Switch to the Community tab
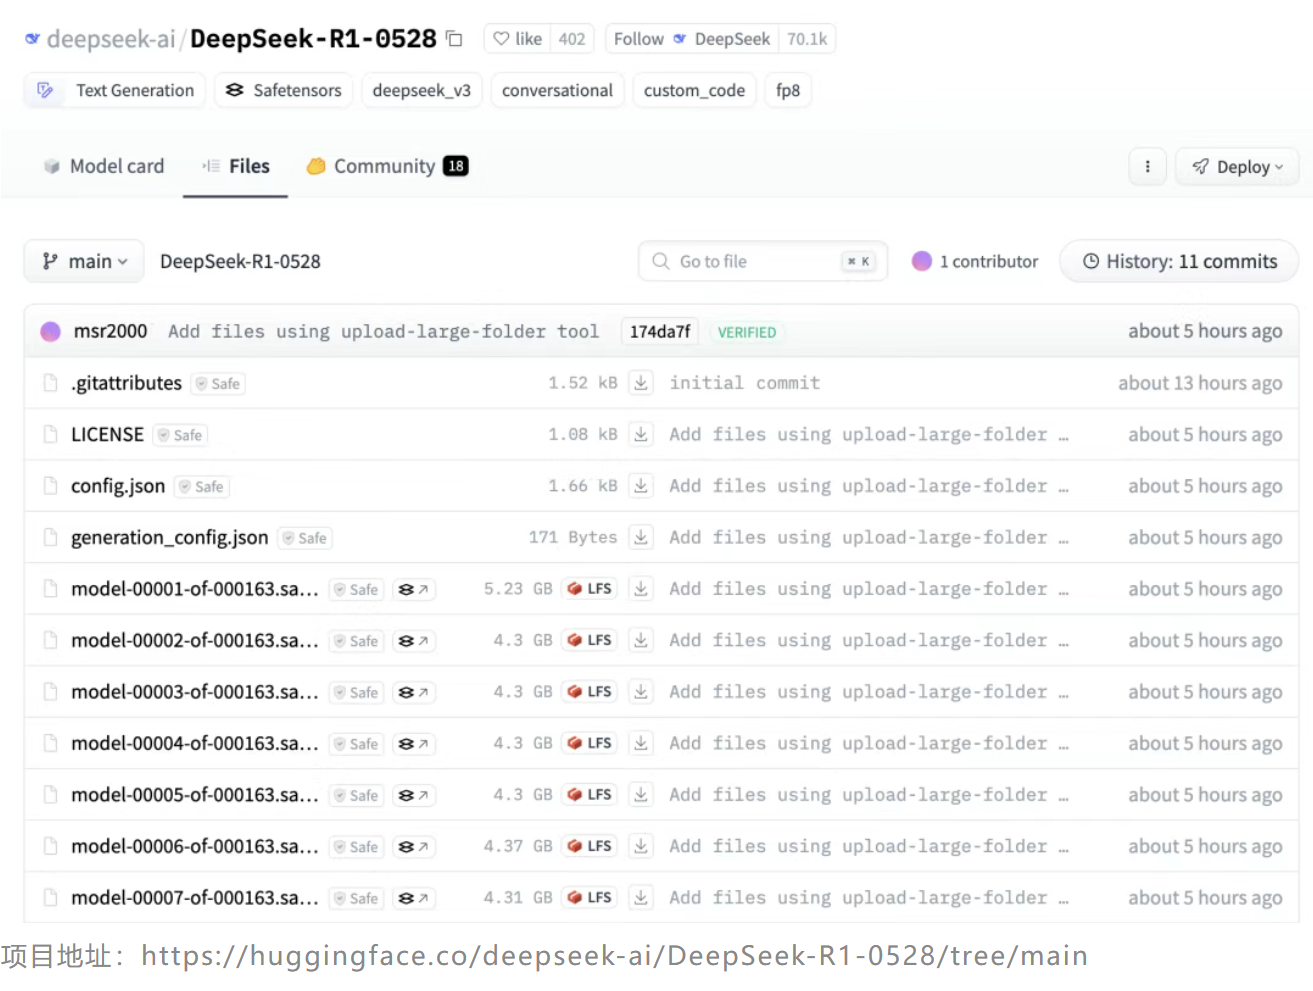This screenshot has height=991, width=1313. pos(387,166)
